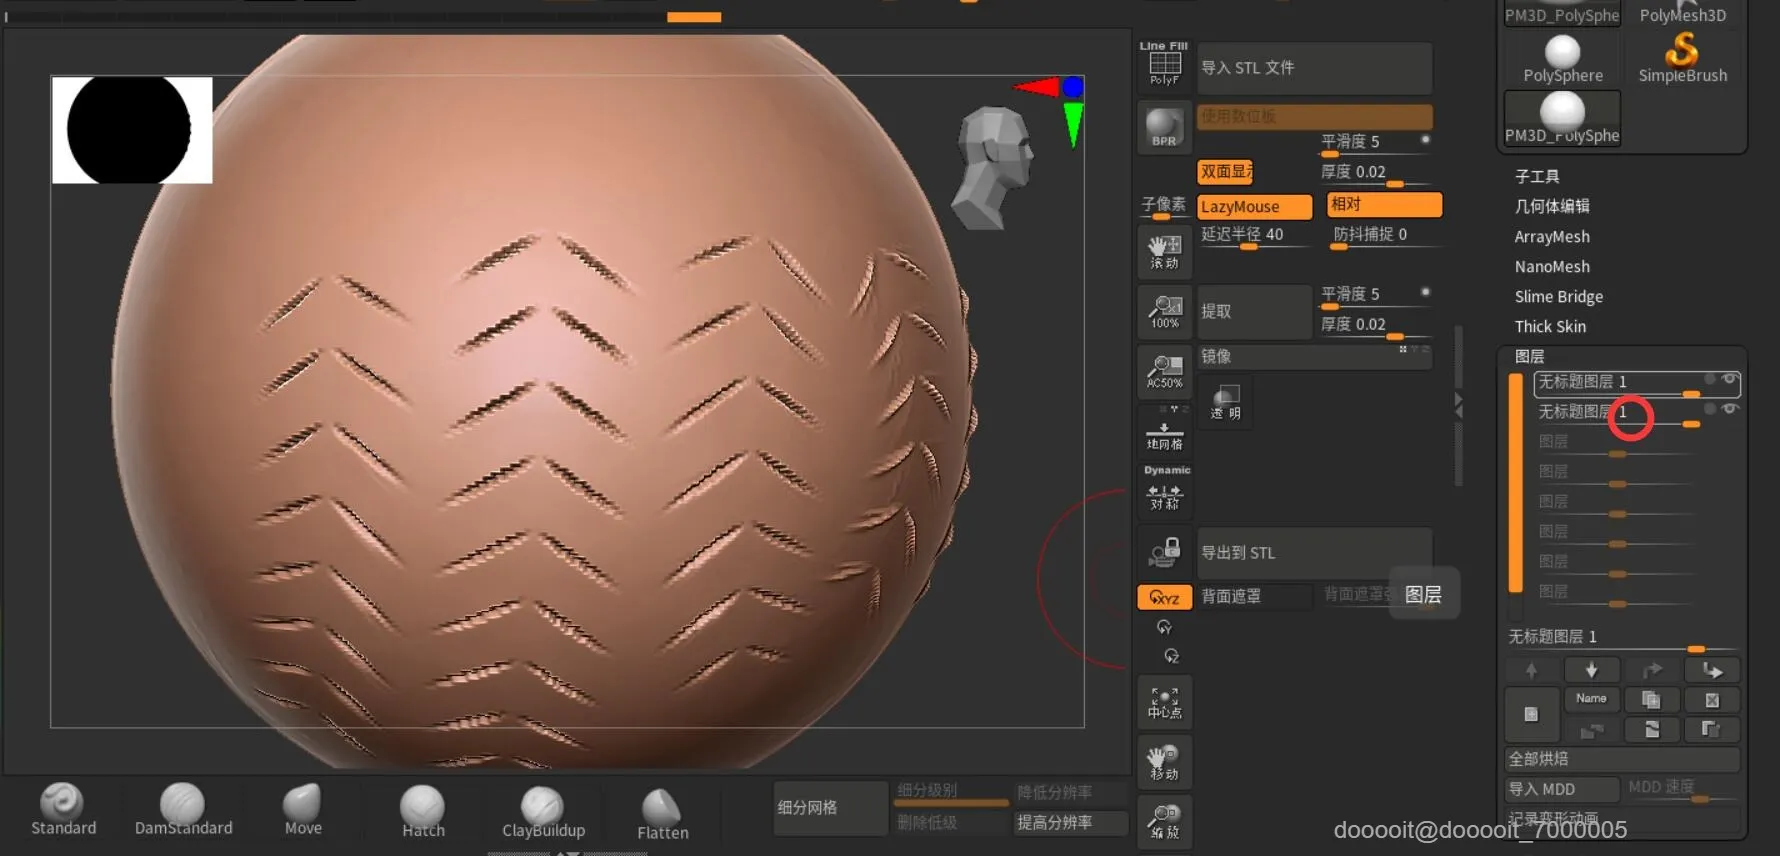Toggle 背面遮罩 backface masking
Image resolution: width=1780 pixels, height=856 pixels.
[1254, 596]
